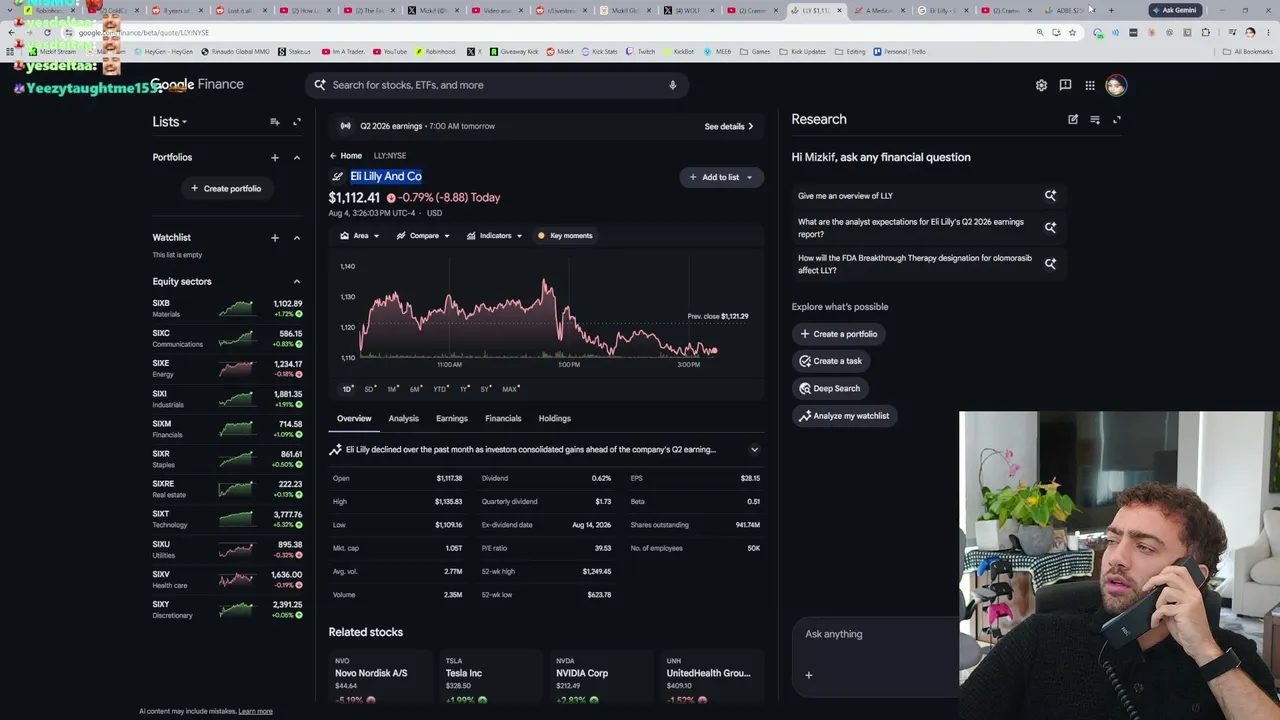
Task: Run the FDA Breakthrough Therapy question search icon
Action: point(1050,264)
